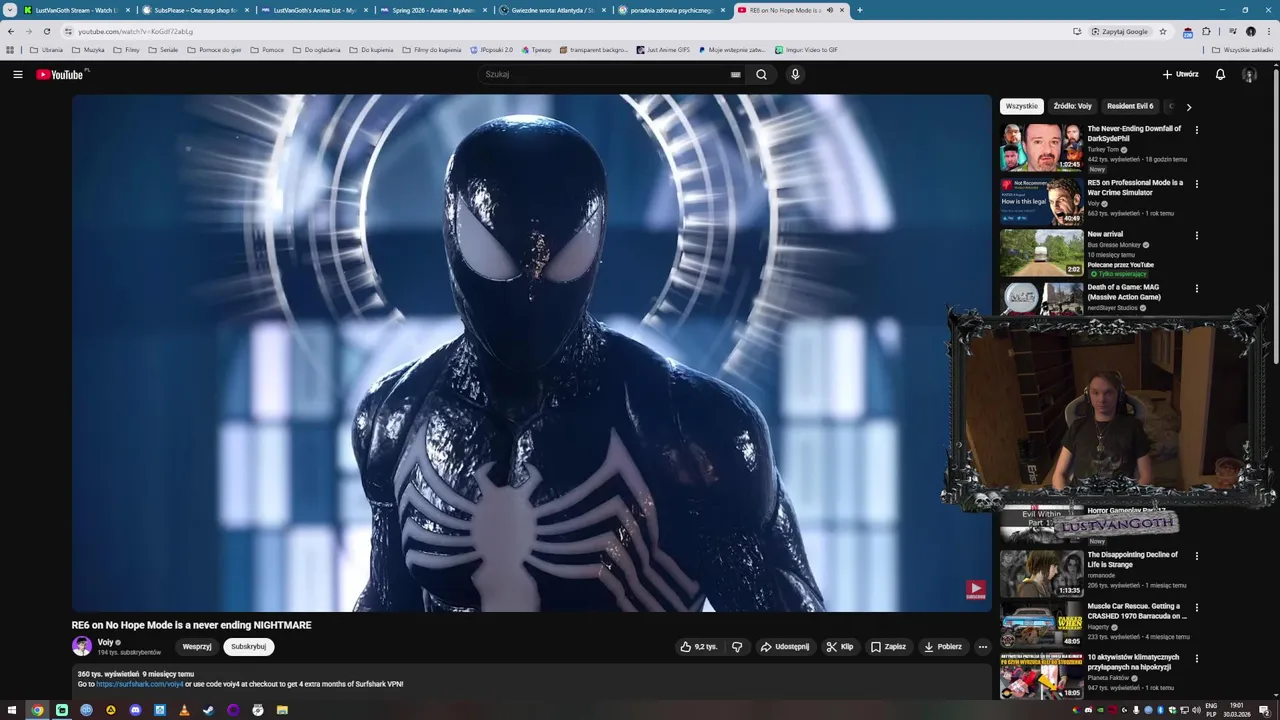
Task: Open the taskbar clock showing 19:01
Action: pos(1237,710)
